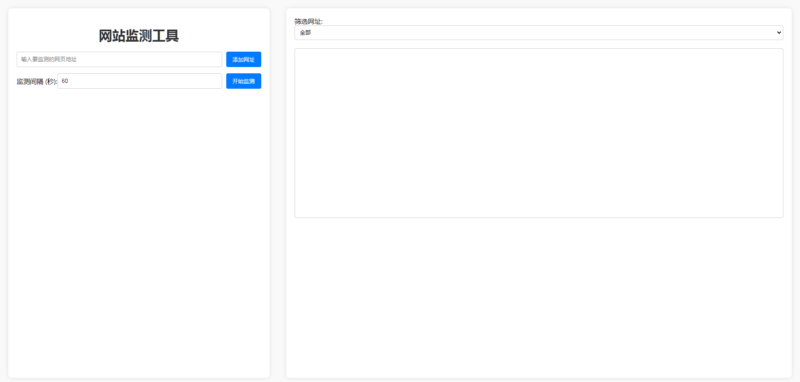Screen dimensions: 800x382
Task: Click blank space in the left panel below 开始监测
Action: pos(139,230)
